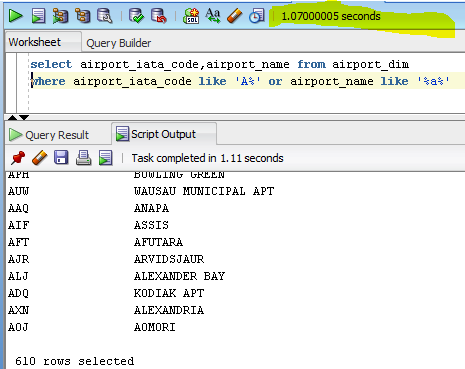This screenshot has height=369, width=465.
Task: Click the AJR output row code
Action: [19, 259]
